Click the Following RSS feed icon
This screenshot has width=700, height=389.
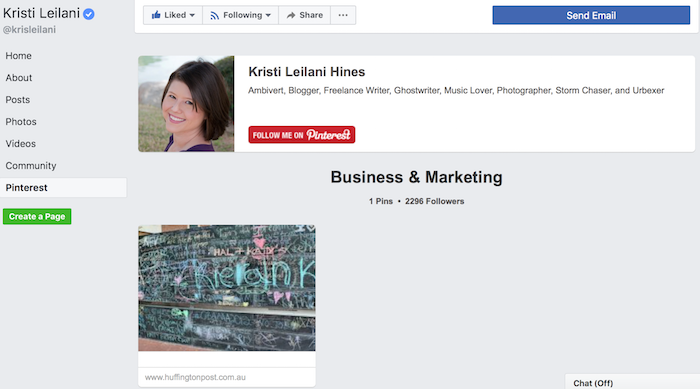(x=215, y=16)
